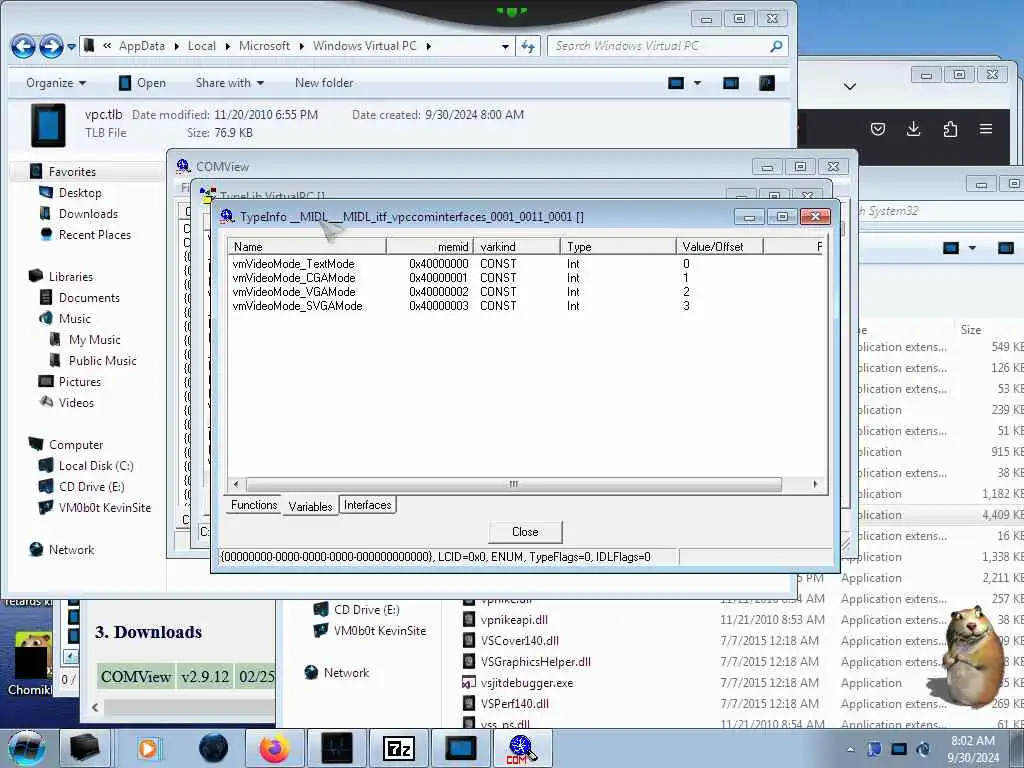Click the refresh icon next to address bar
Viewport: 1024px width, 768px height.
tap(528, 46)
